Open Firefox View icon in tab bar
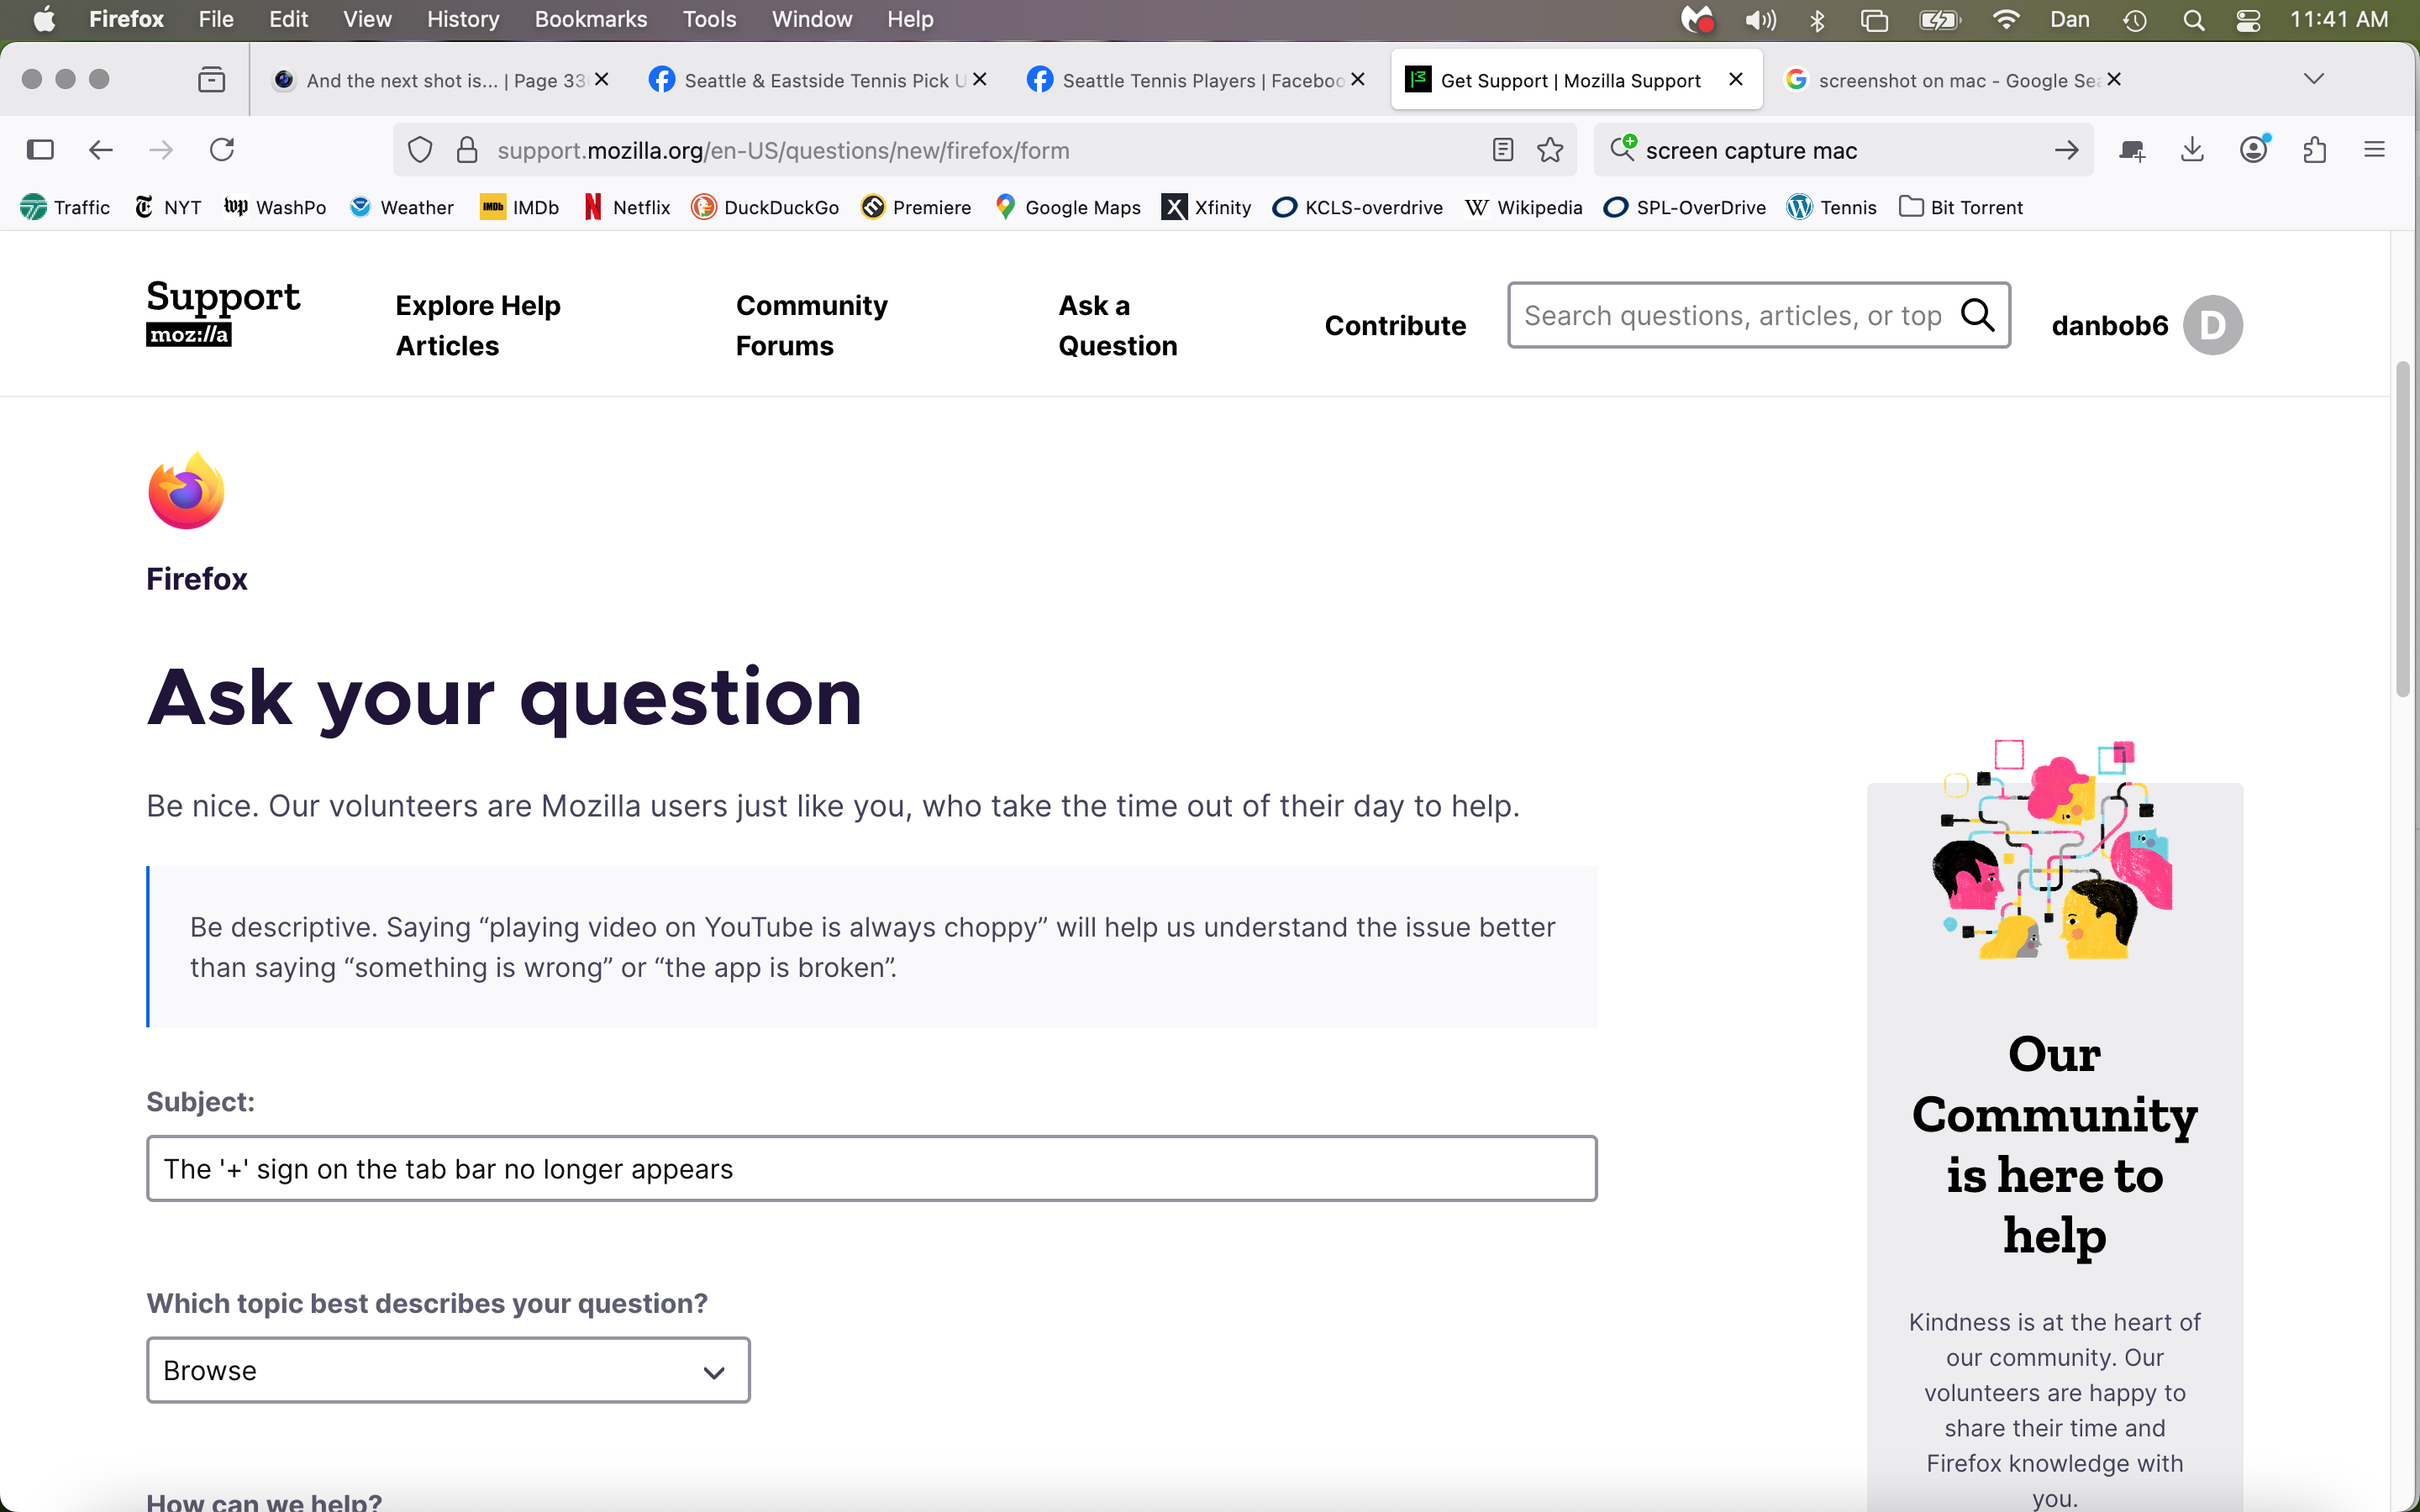2420x1512 pixels. [x=211, y=80]
